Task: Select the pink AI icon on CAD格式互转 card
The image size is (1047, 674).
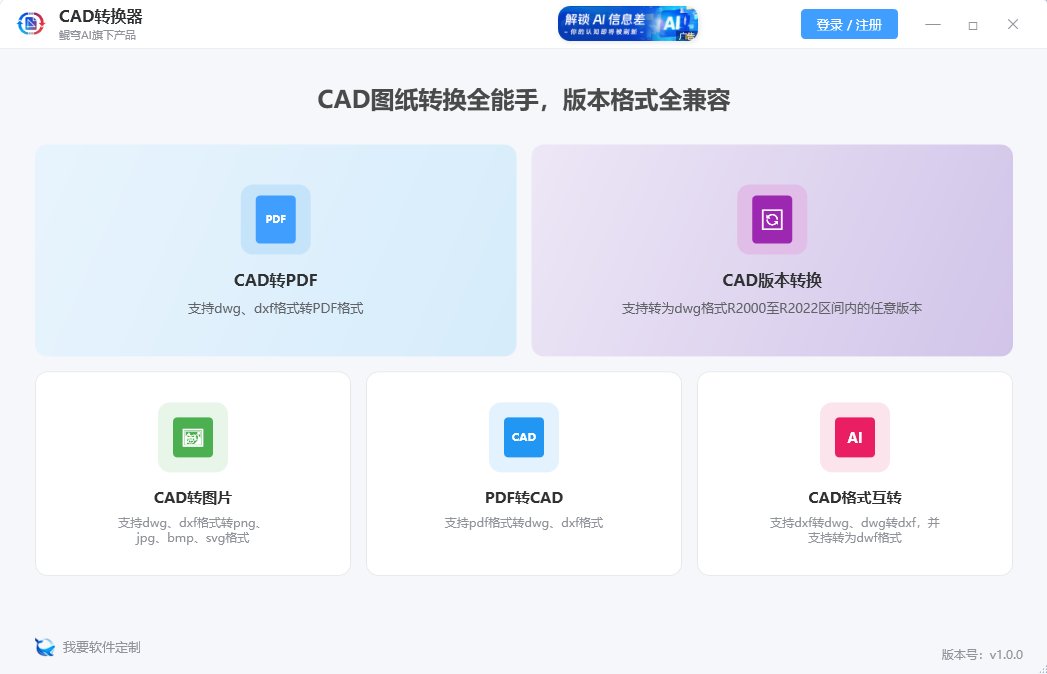Action: click(x=854, y=437)
